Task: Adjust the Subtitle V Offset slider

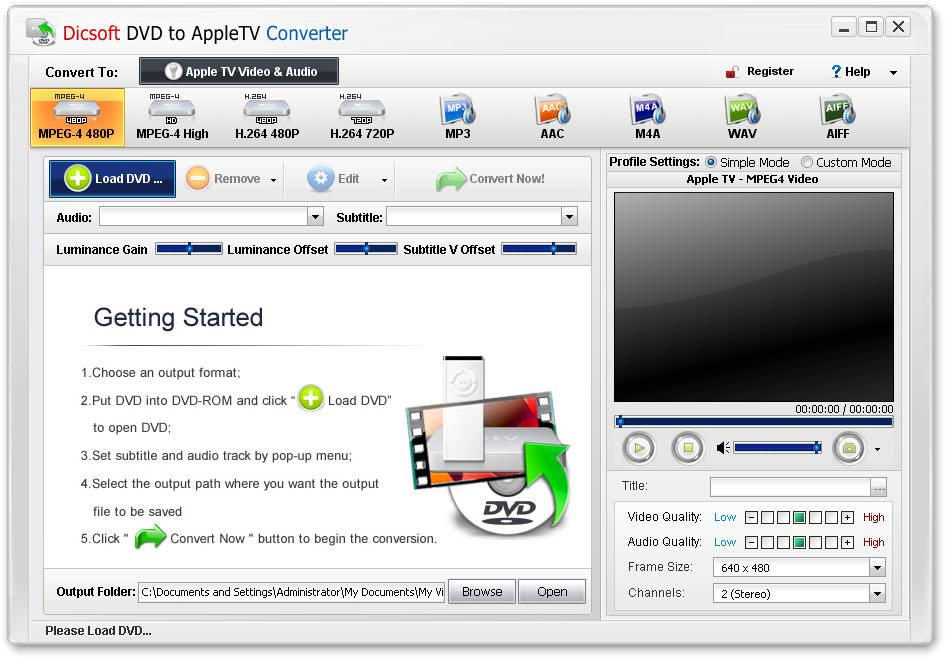Action: pyautogui.click(x=539, y=249)
